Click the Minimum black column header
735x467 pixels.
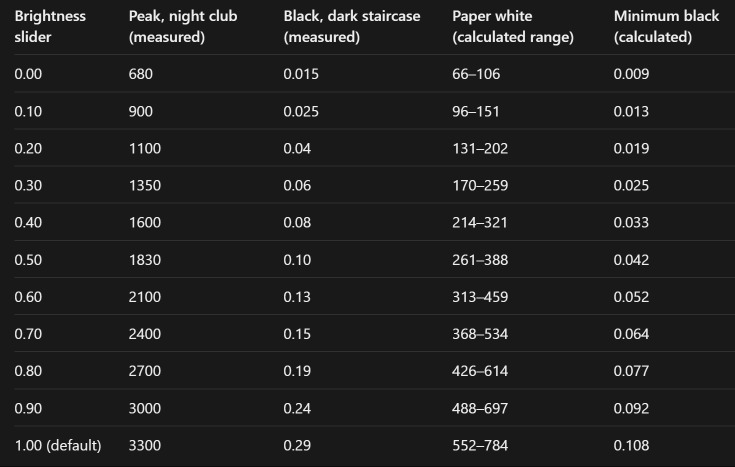point(666,26)
